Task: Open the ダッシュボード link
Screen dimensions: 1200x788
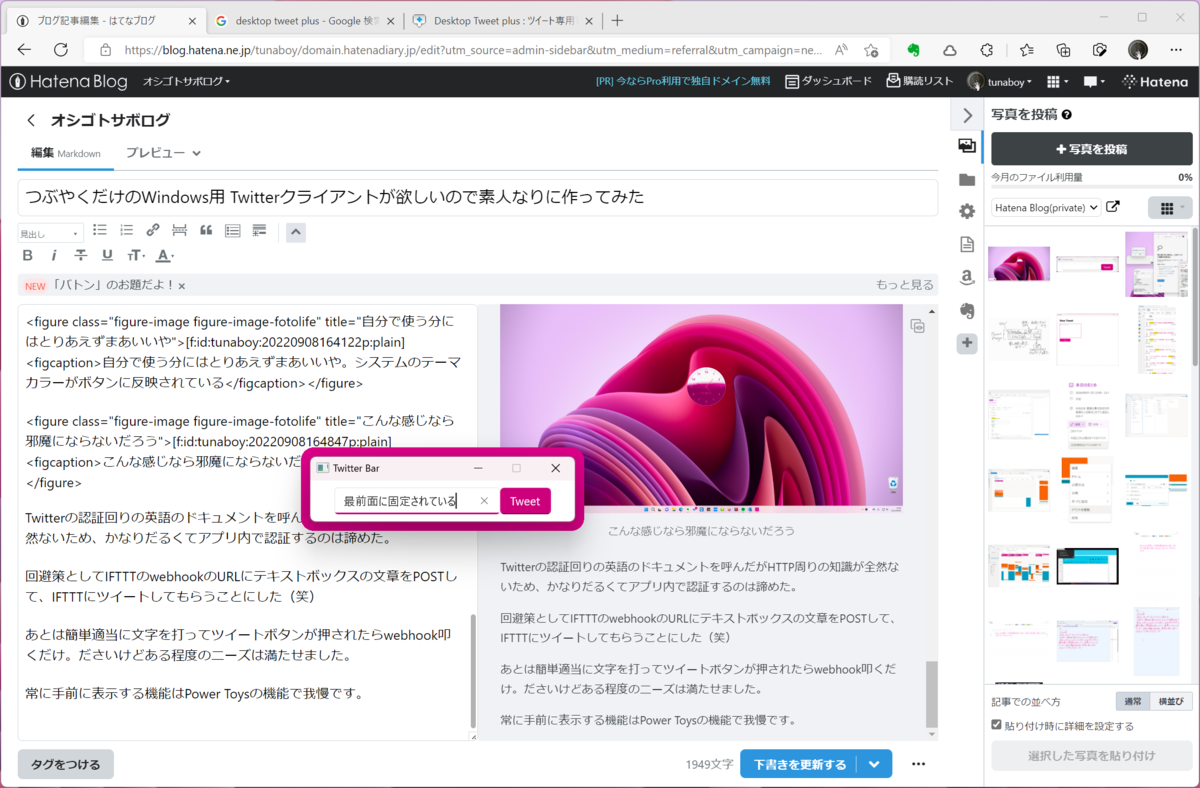Action: point(828,82)
